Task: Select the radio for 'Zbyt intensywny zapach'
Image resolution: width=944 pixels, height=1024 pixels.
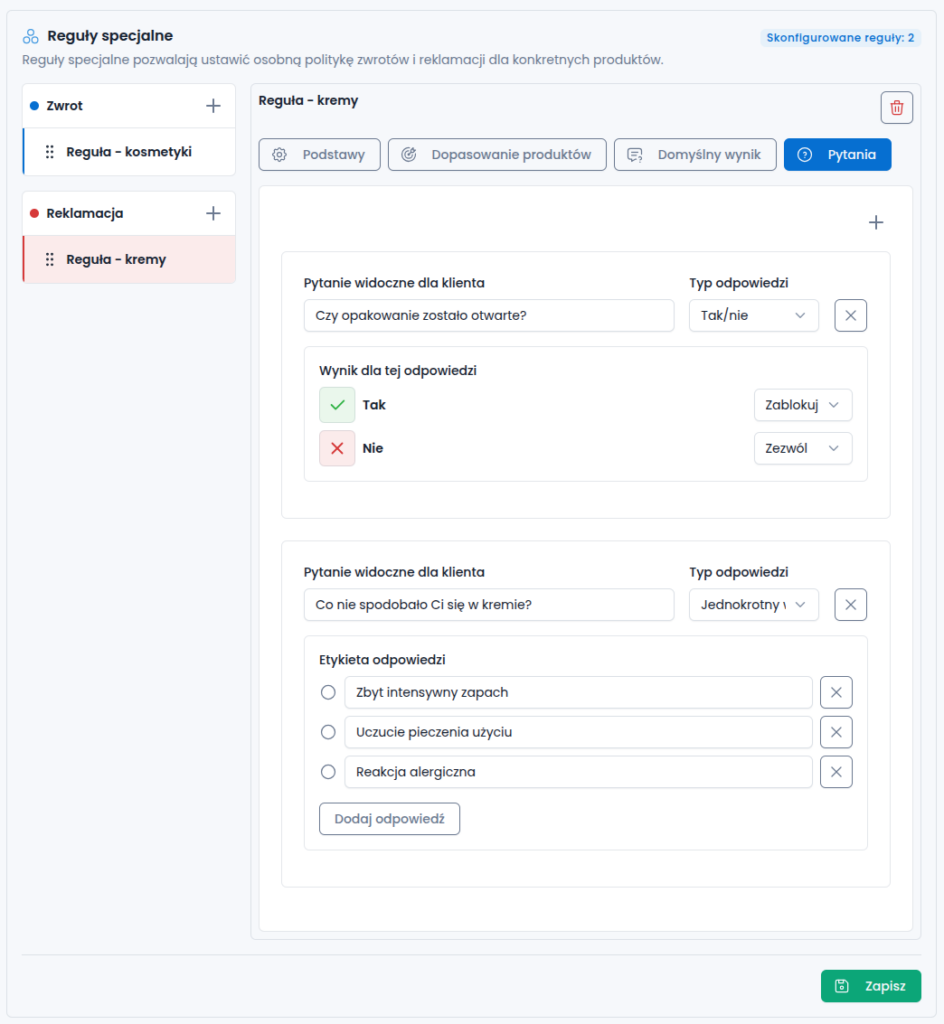Action: pyautogui.click(x=328, y=692)
